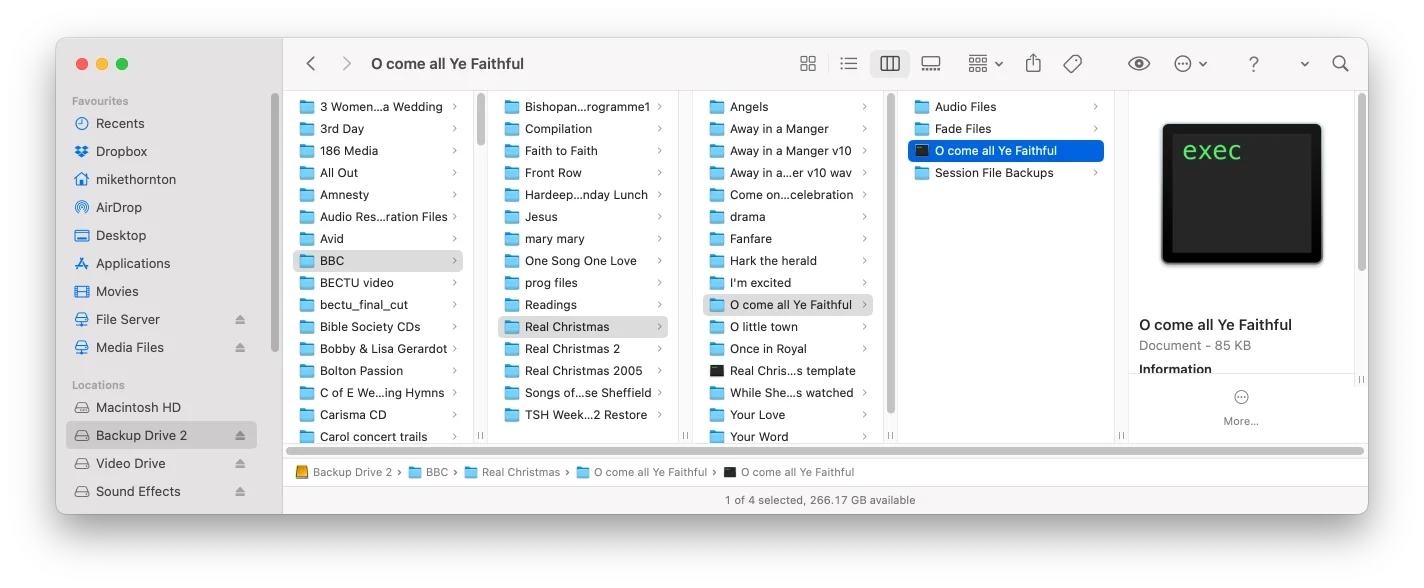Select the Once in Royal folder
1424x588 pixels.
788,349
